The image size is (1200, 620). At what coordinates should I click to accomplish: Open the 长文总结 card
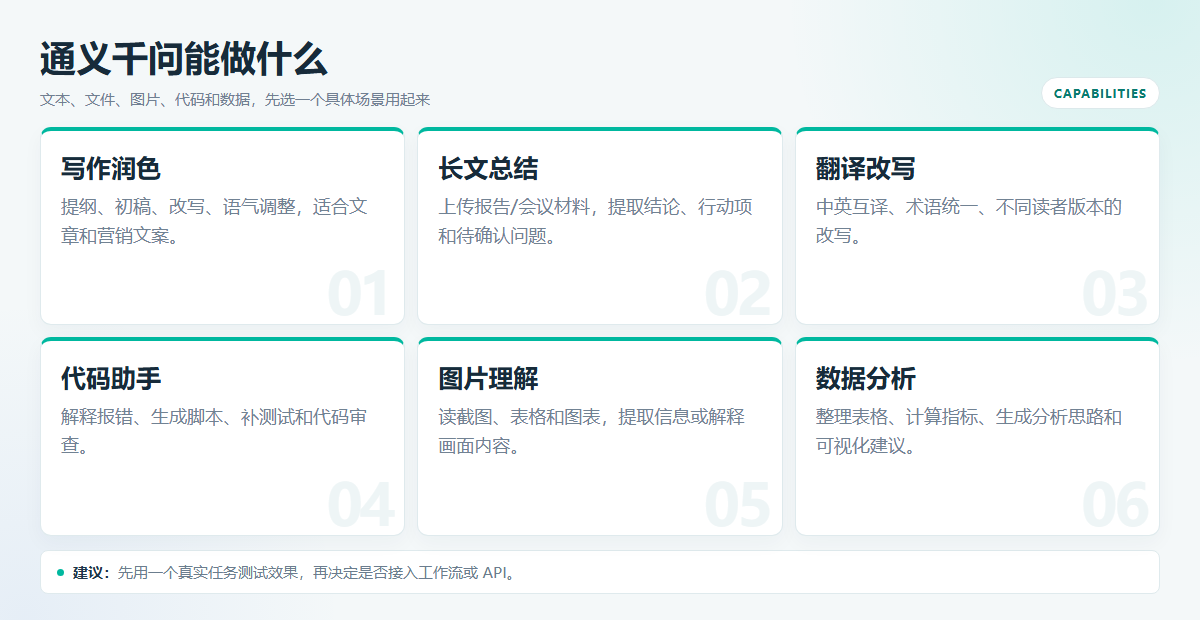(599, 226)
